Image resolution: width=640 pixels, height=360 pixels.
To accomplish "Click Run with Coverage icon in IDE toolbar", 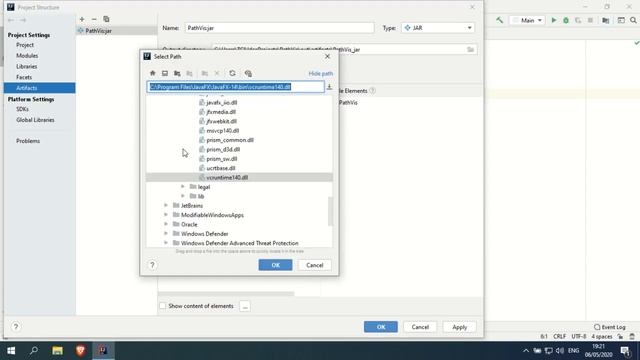I will pyautogui.click(x=578, y=20).
